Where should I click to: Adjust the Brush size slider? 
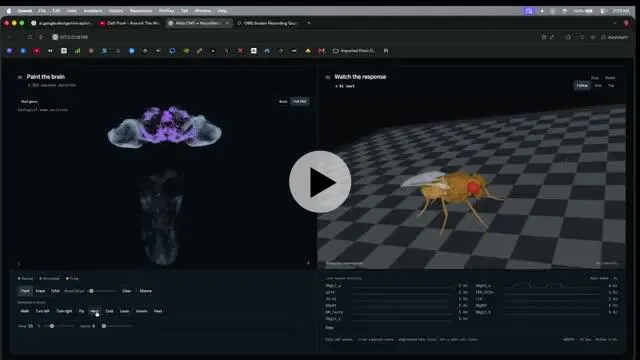coord(102,291)
